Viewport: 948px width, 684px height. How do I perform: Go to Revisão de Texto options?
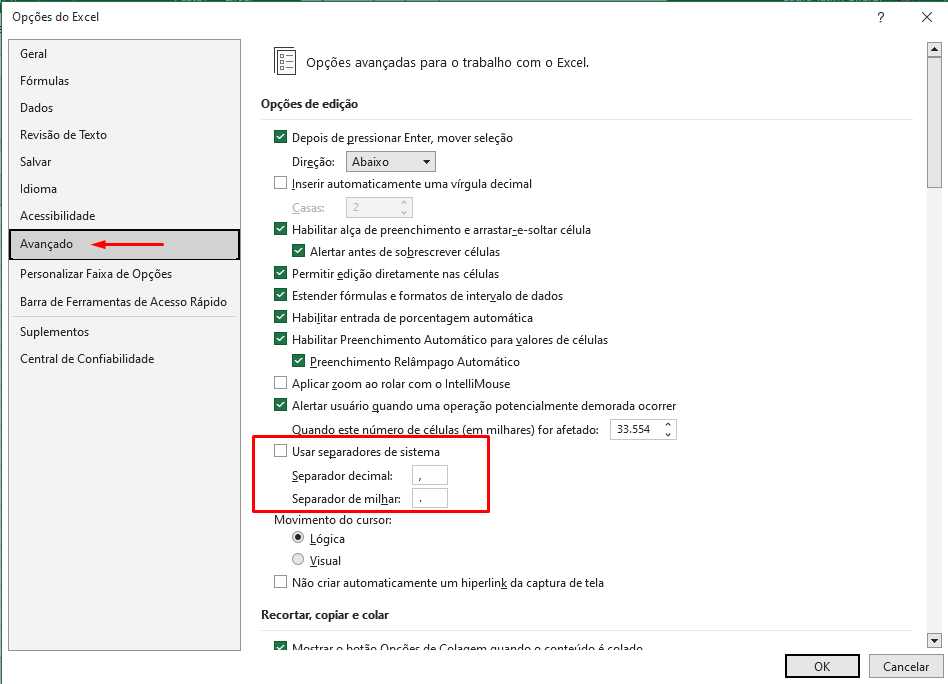(x=125, y=135)
